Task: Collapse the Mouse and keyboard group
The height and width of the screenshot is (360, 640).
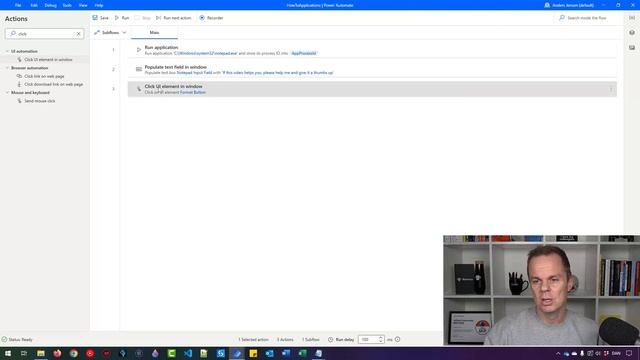Action: [x=7, y=93]
